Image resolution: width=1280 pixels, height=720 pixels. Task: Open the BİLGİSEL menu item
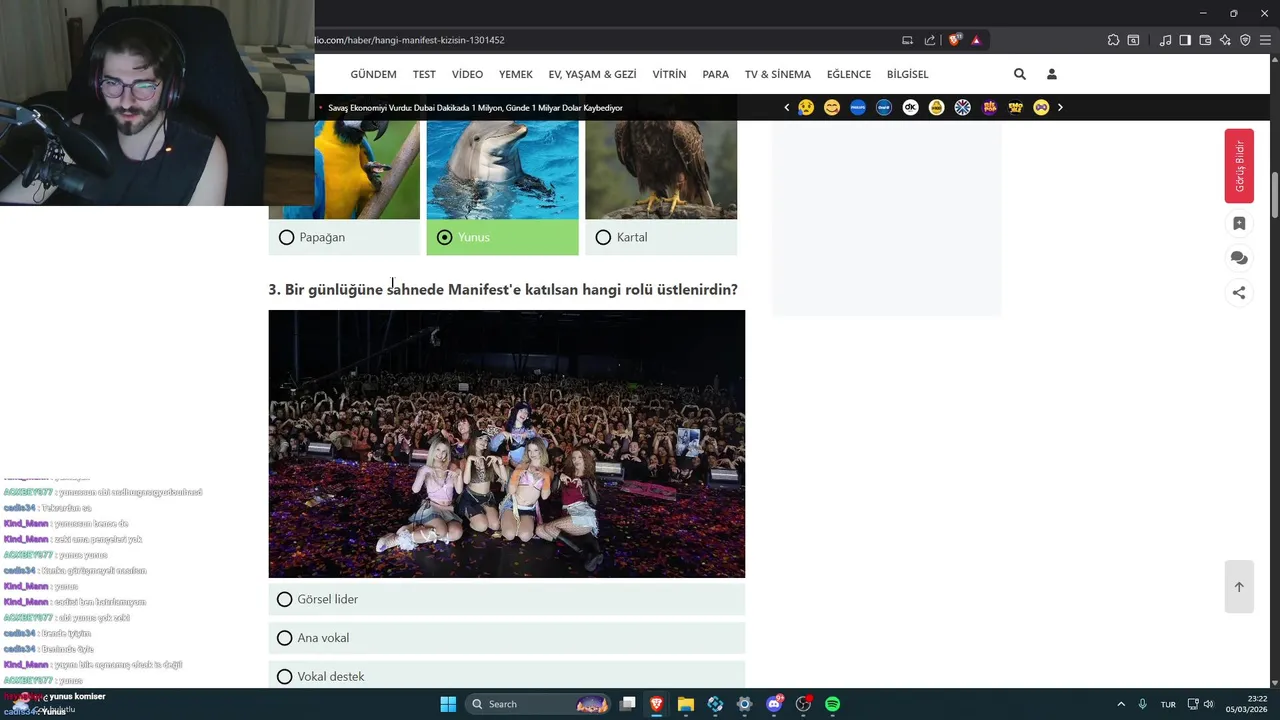tap(907, 74)
